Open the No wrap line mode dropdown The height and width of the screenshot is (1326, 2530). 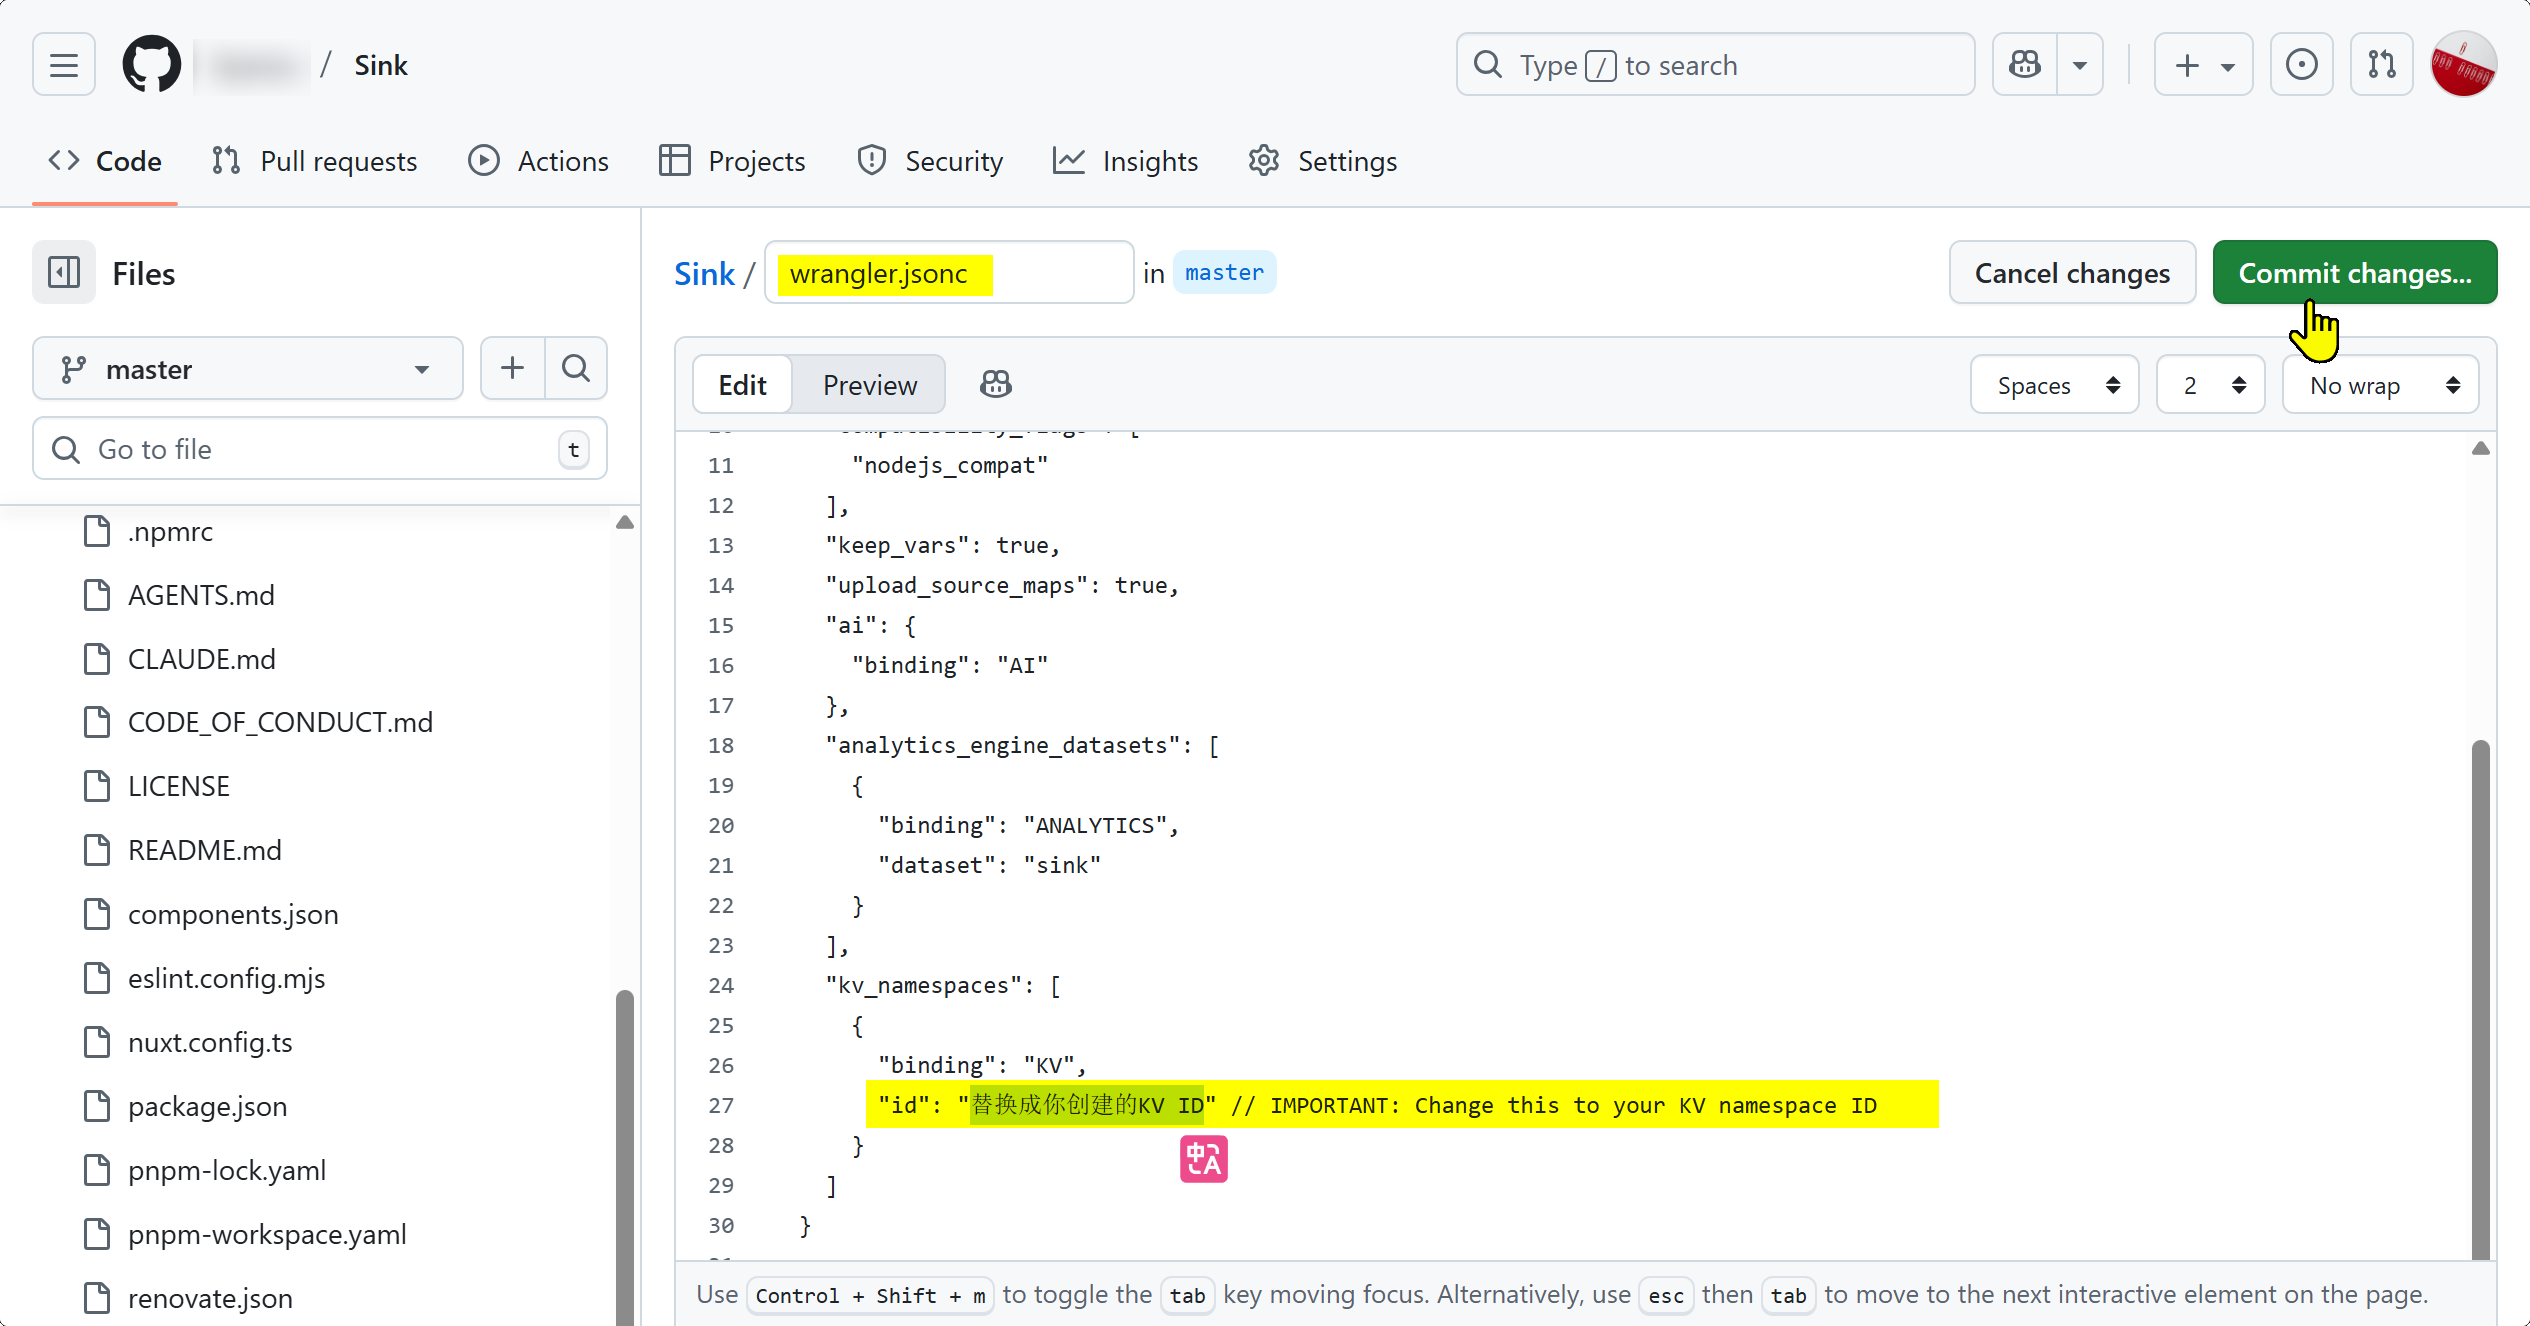tap(2381, 385)
